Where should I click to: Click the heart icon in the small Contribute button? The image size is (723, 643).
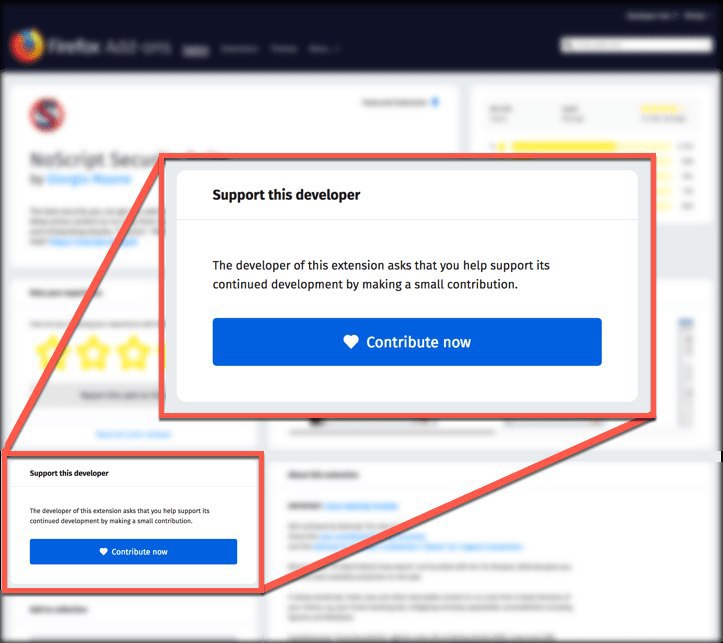point(103,551)
